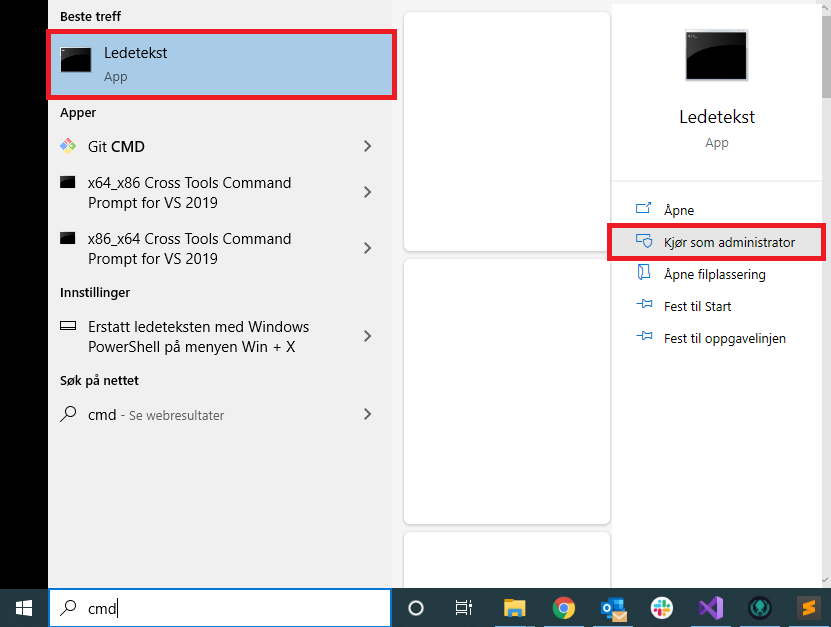Expand the cmd web results arrow
This screenshot has height=627, width=831.
pyautogui.click(x=367, y=414)
